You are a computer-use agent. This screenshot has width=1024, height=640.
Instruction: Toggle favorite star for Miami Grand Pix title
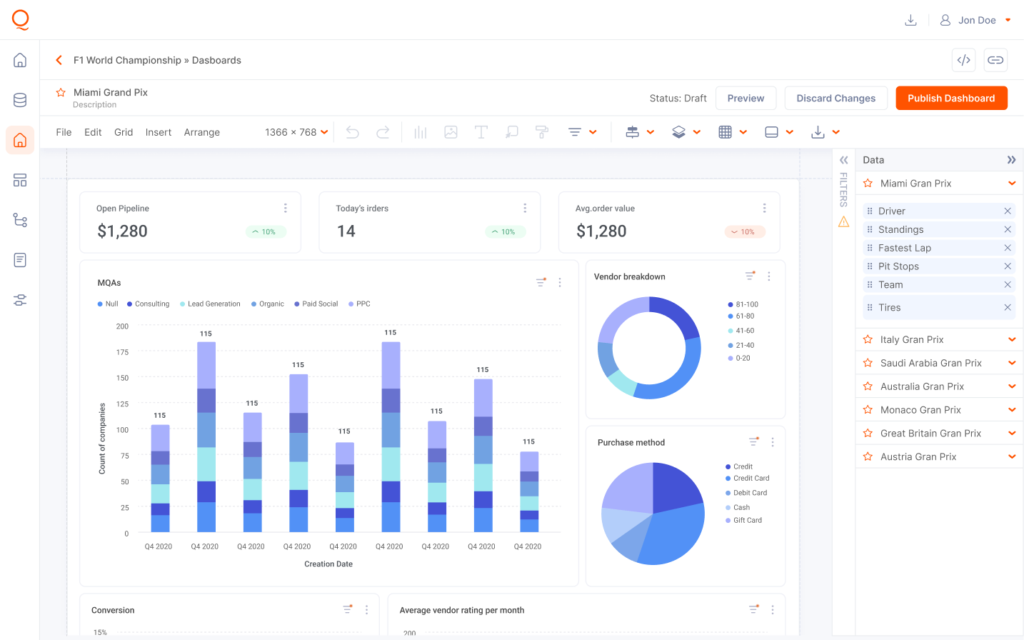pyautogui.click(x=61, y=93)
